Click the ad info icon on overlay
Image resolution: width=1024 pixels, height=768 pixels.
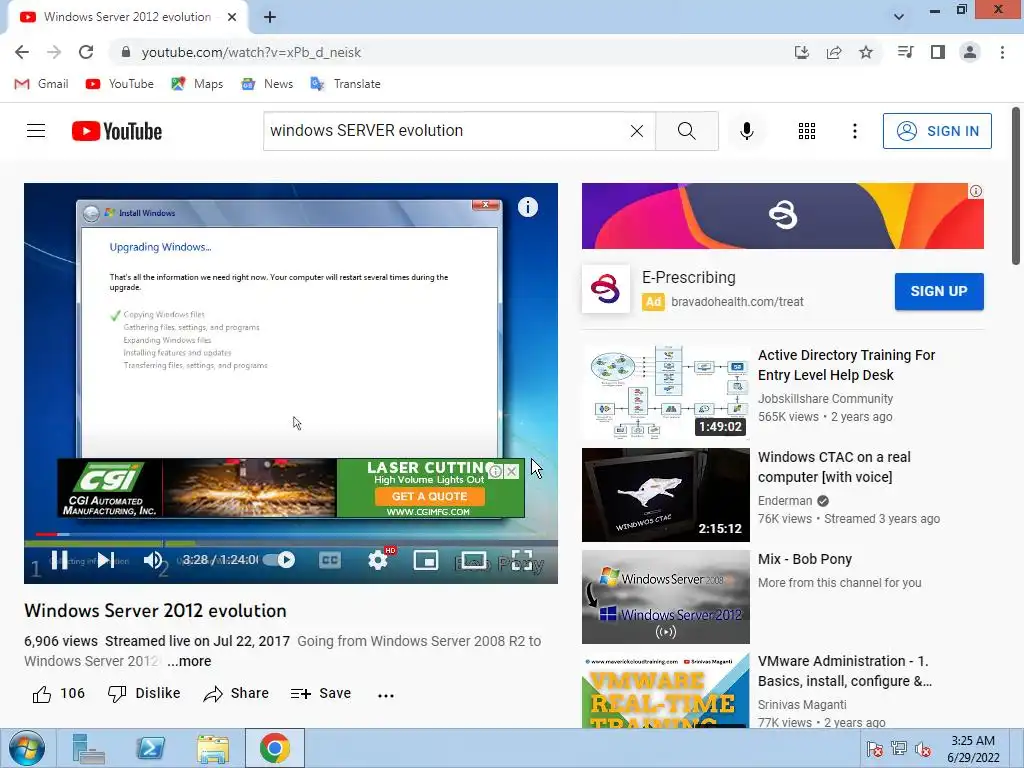[x=496, y=472]
